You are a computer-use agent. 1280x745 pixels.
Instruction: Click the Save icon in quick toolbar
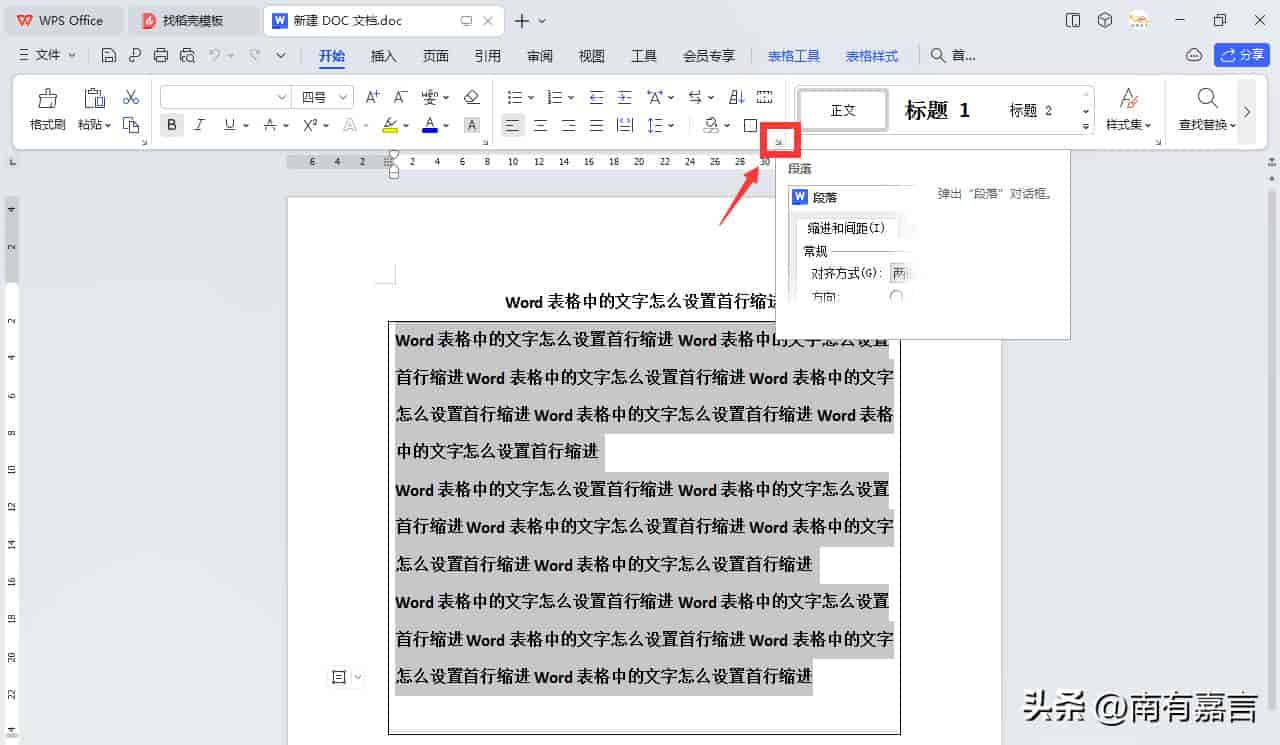[x=109, y=56]
